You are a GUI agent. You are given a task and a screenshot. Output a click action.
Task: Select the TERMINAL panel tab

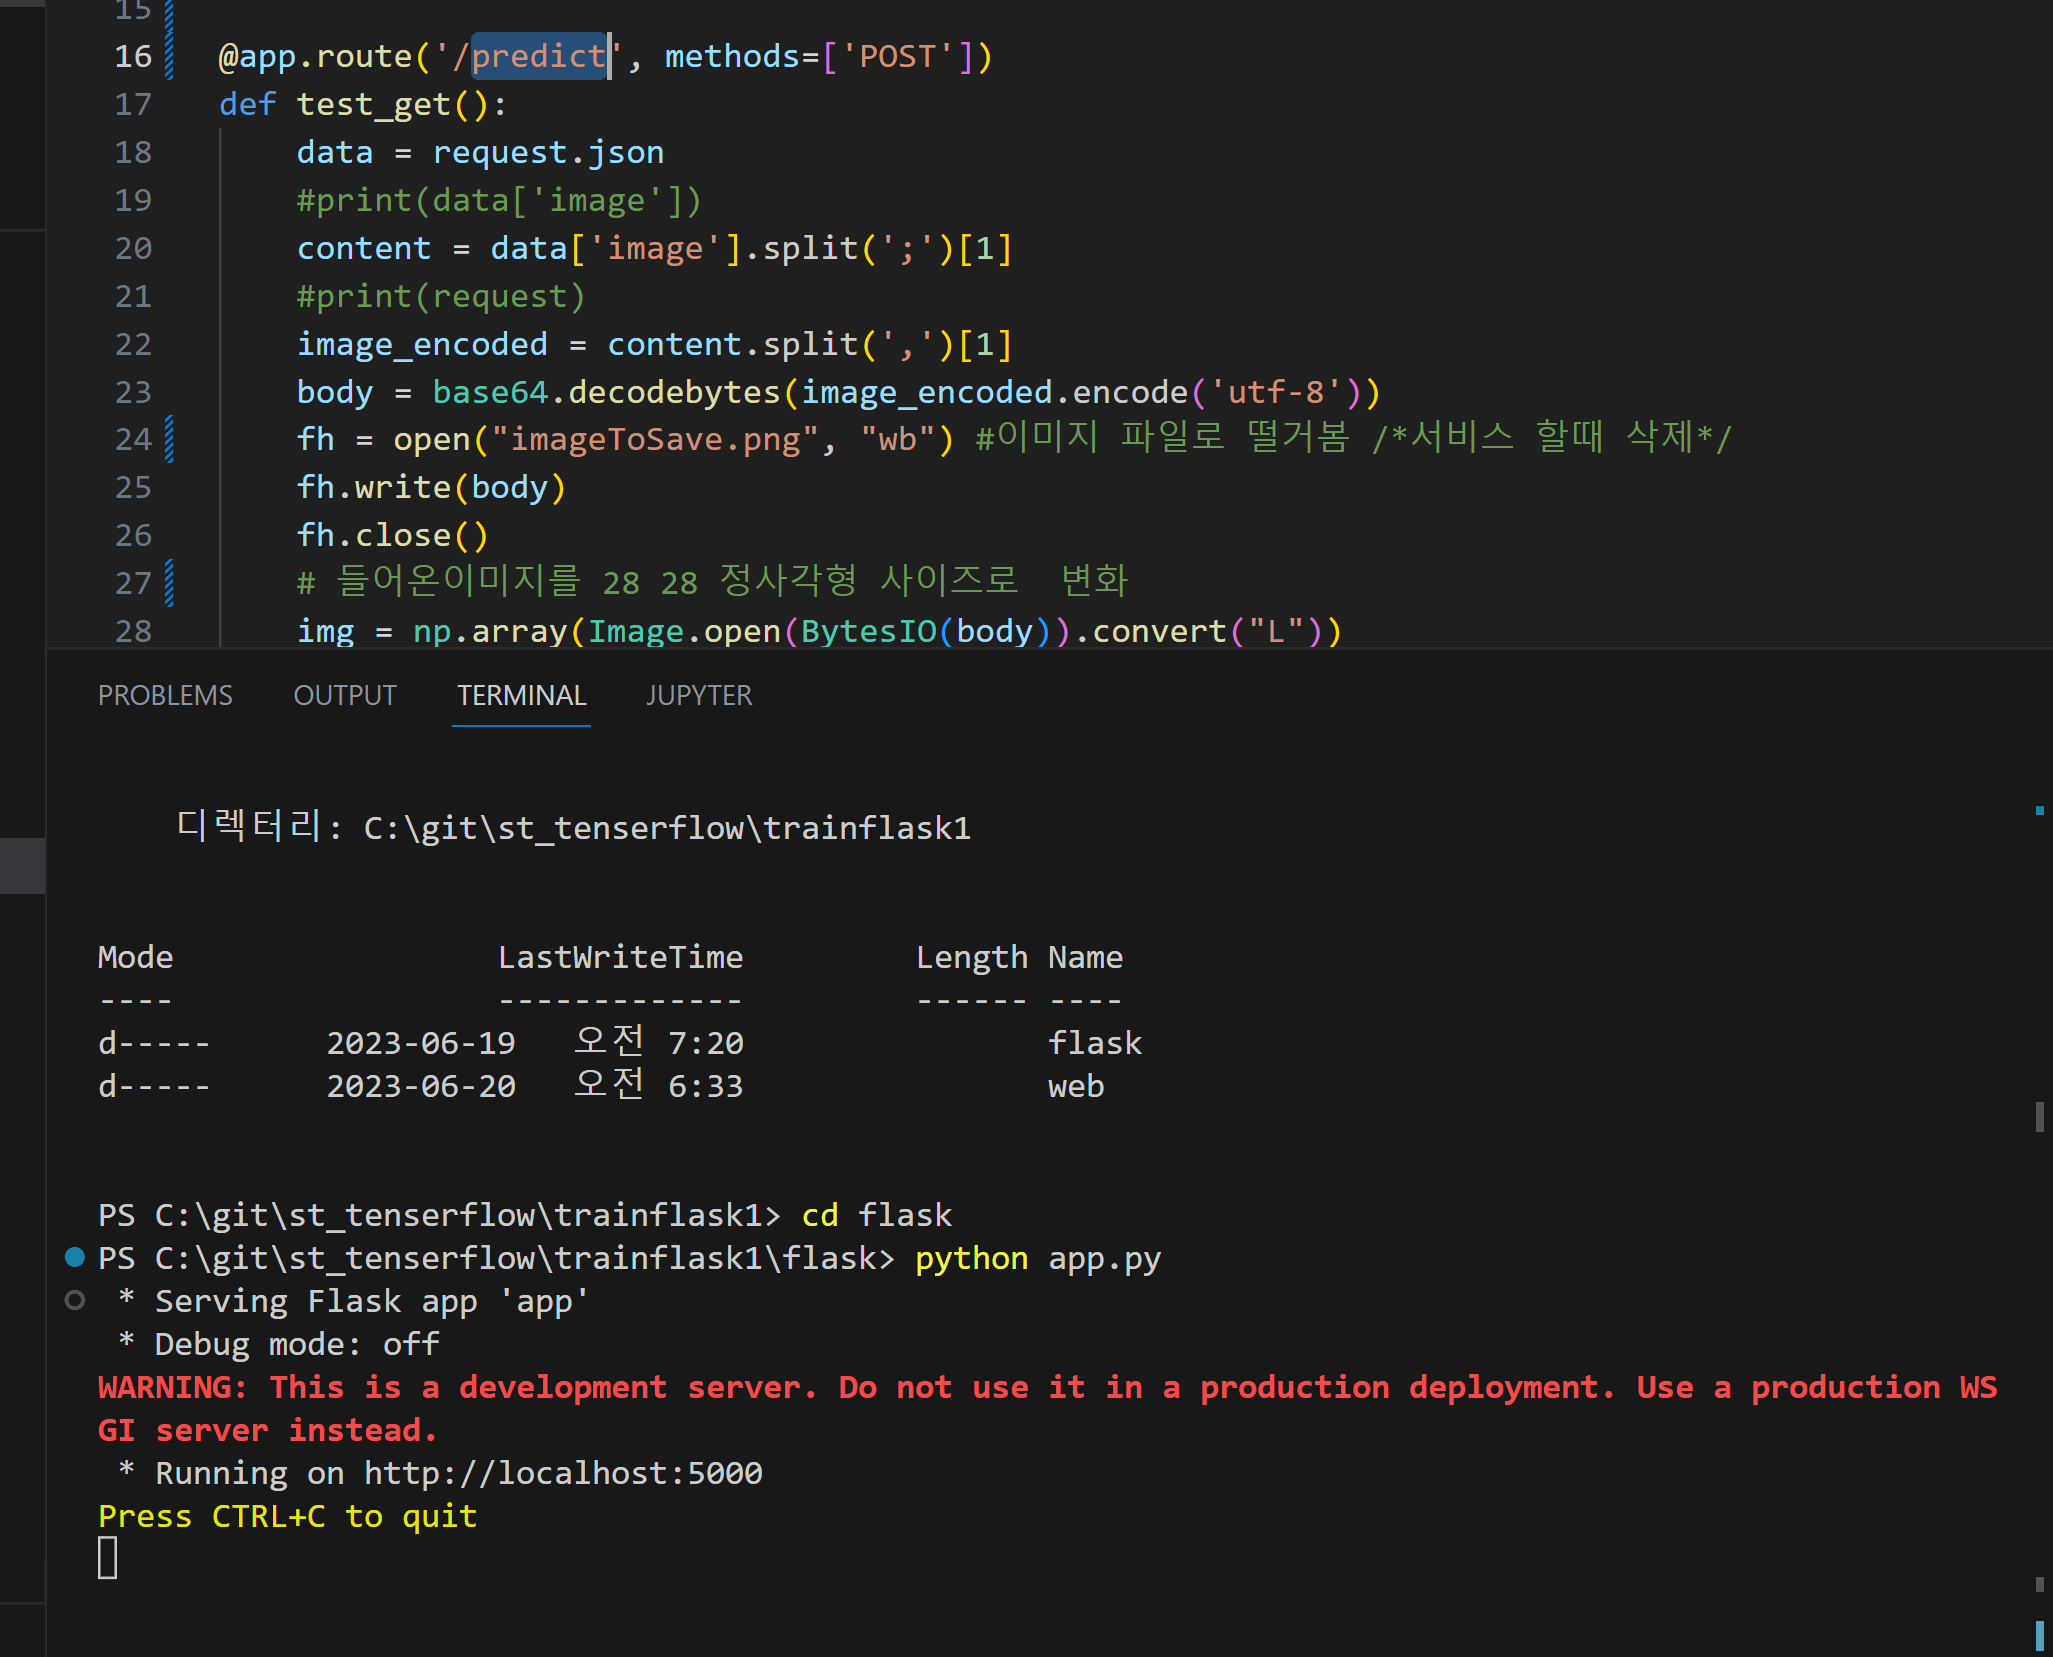521,695
